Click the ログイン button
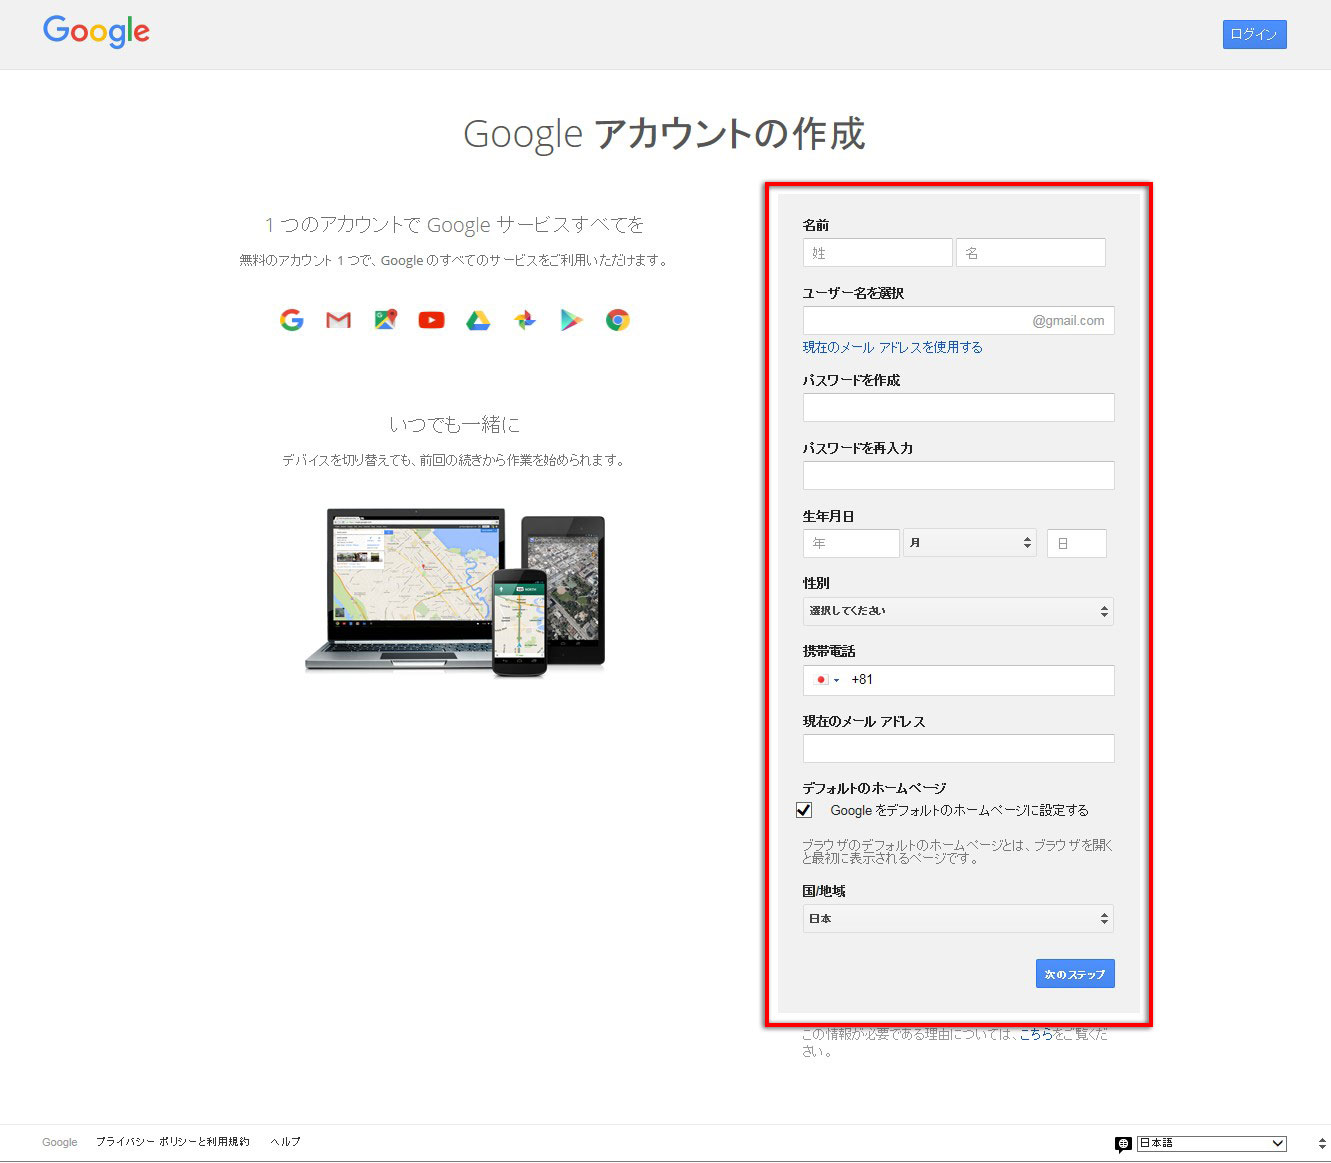The image size is (1331, 1163). tap(1254, 33)
